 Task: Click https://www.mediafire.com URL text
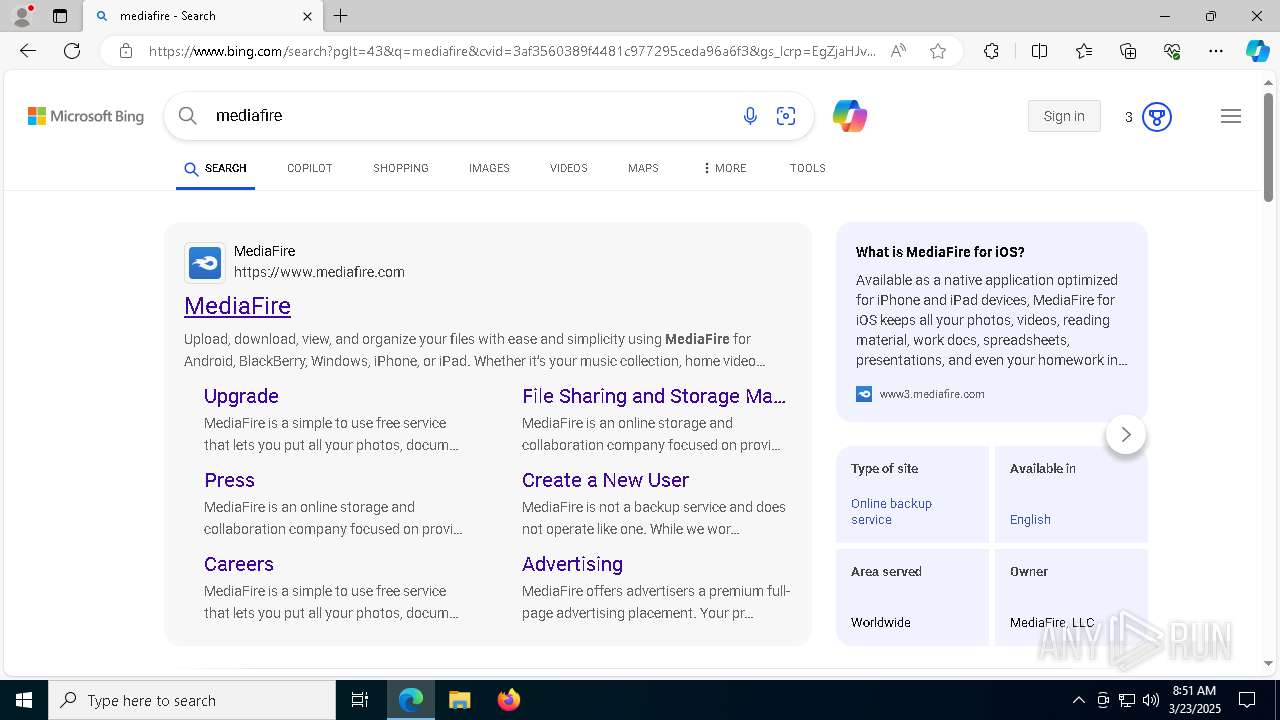[x=319, y=272]
